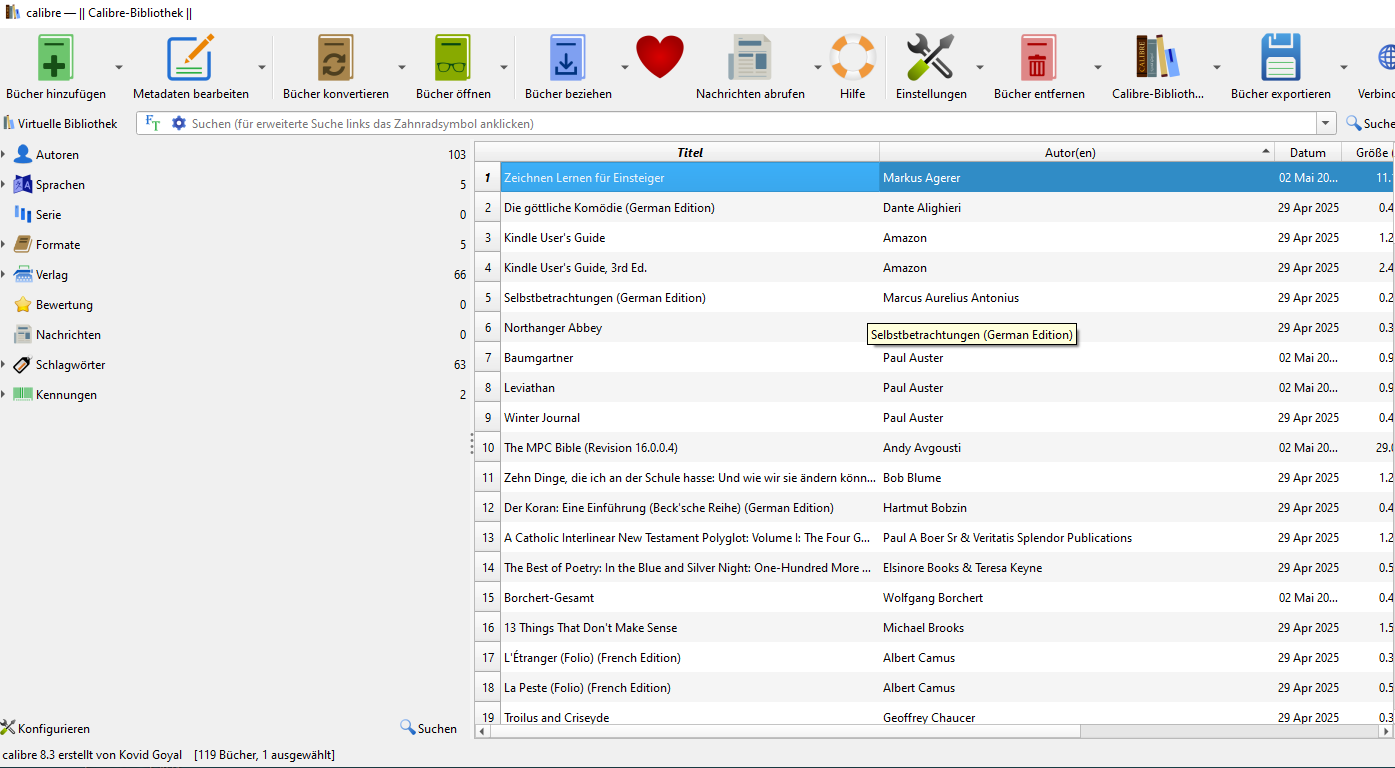The height and width of the screenshot is (768, 1395).
Task: Click Konfigurieren in tag browser
Action: [x=46, y=728]
